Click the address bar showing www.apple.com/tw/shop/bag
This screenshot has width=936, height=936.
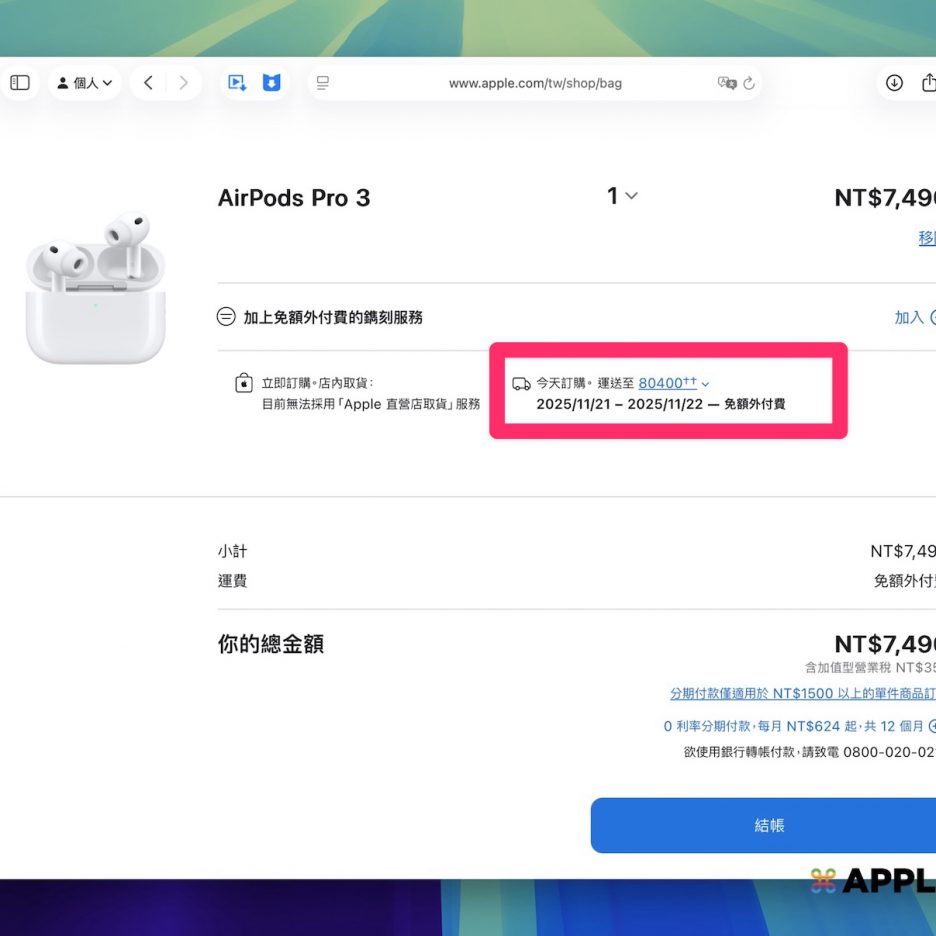[535, 83]
